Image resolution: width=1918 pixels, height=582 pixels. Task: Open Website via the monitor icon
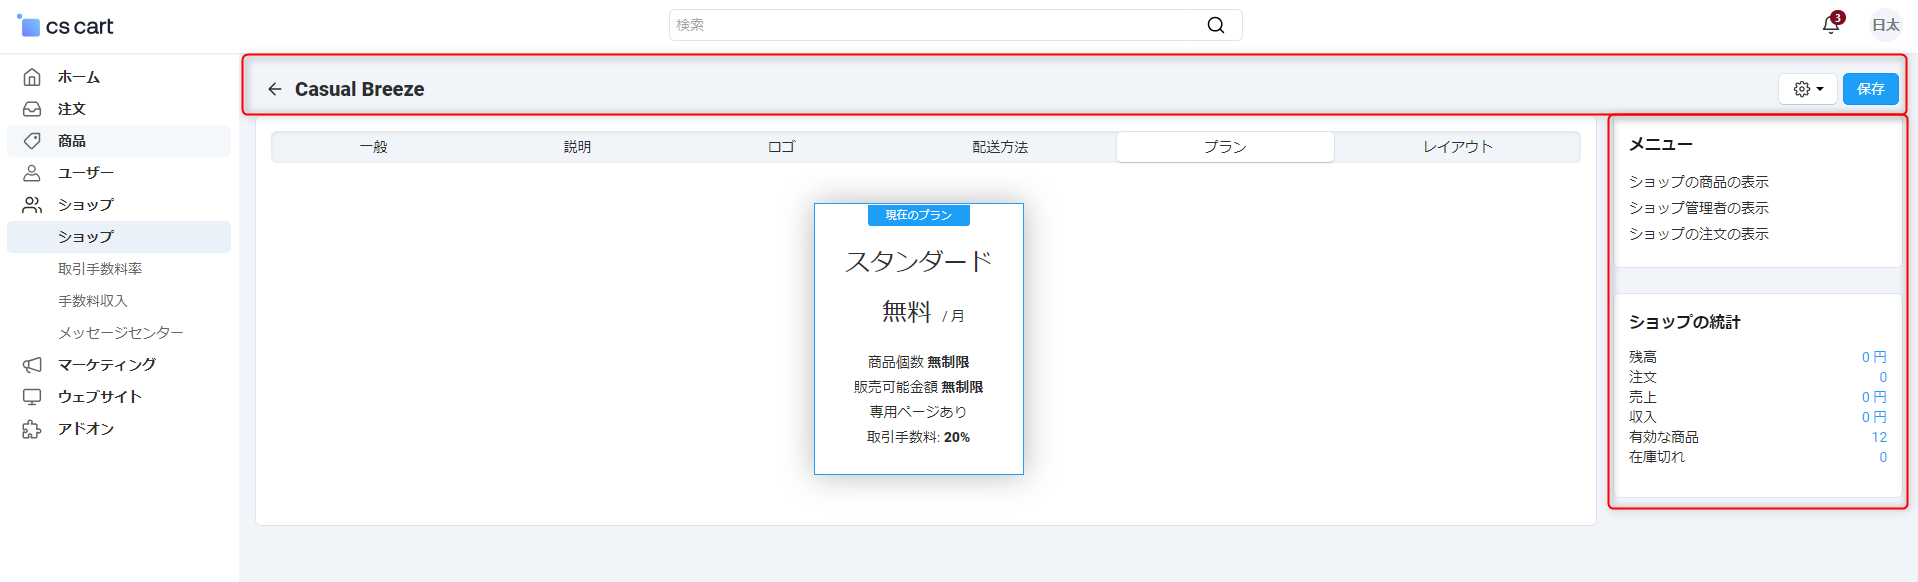pyautogui.click(x=32, y=397)
